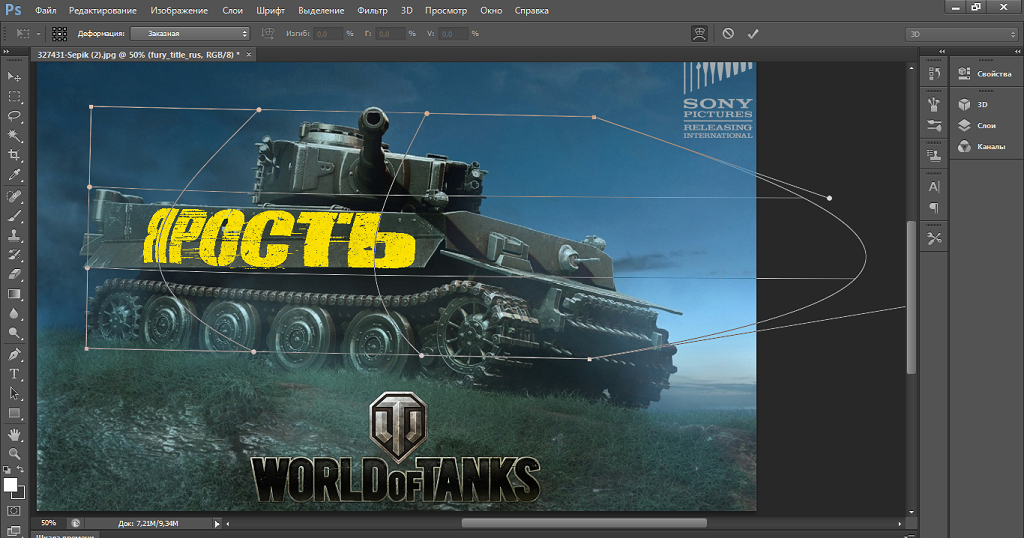
Task: Toggle Quick Mask mode
Action: (14, 511)
